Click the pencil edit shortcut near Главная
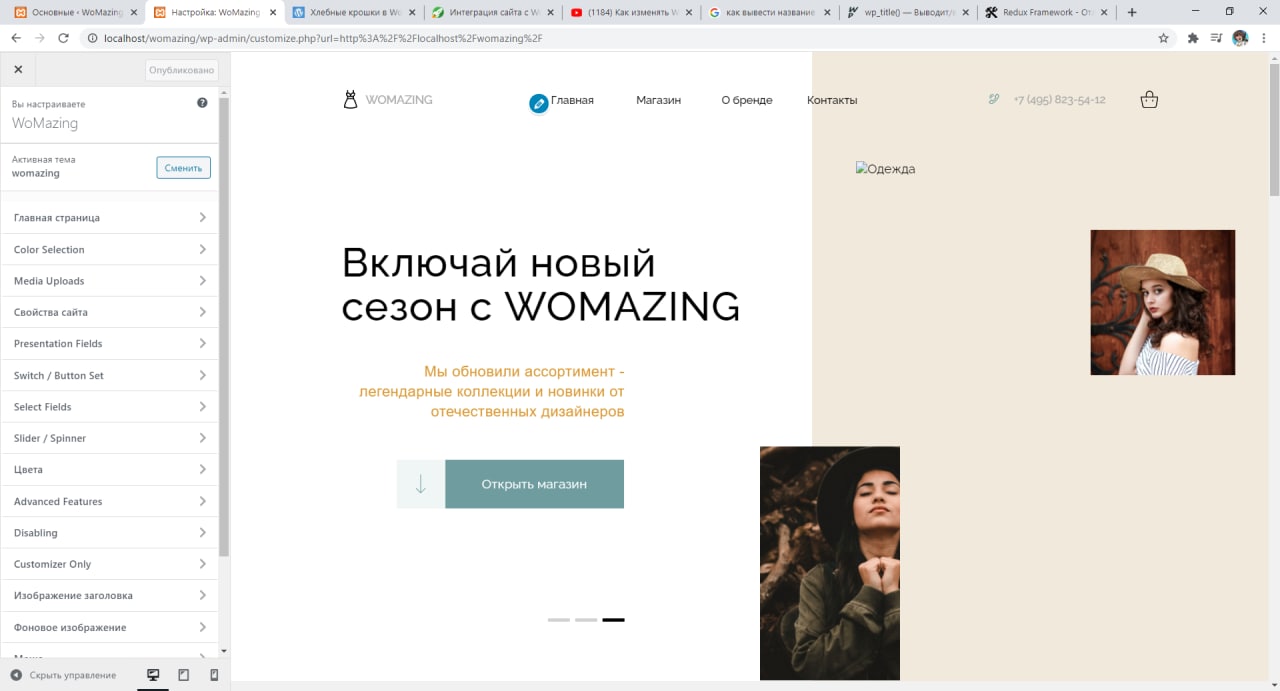This screenshot has width=1280, height=691. point(539,103)
